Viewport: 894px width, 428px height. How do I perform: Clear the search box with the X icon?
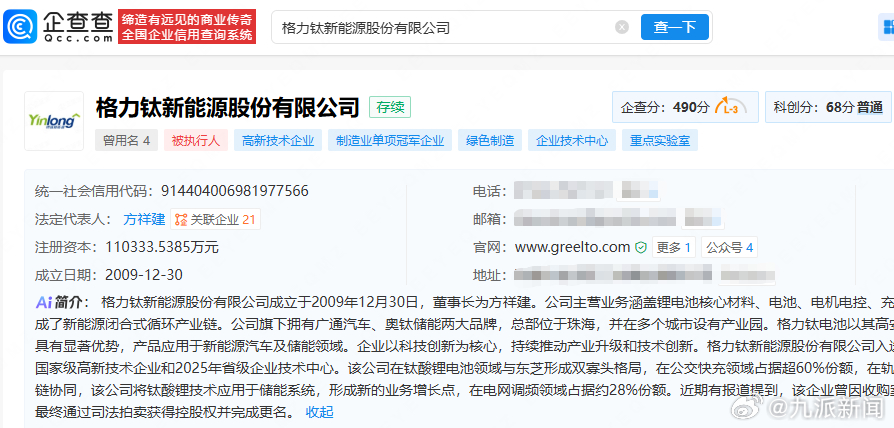click(622, 27)
